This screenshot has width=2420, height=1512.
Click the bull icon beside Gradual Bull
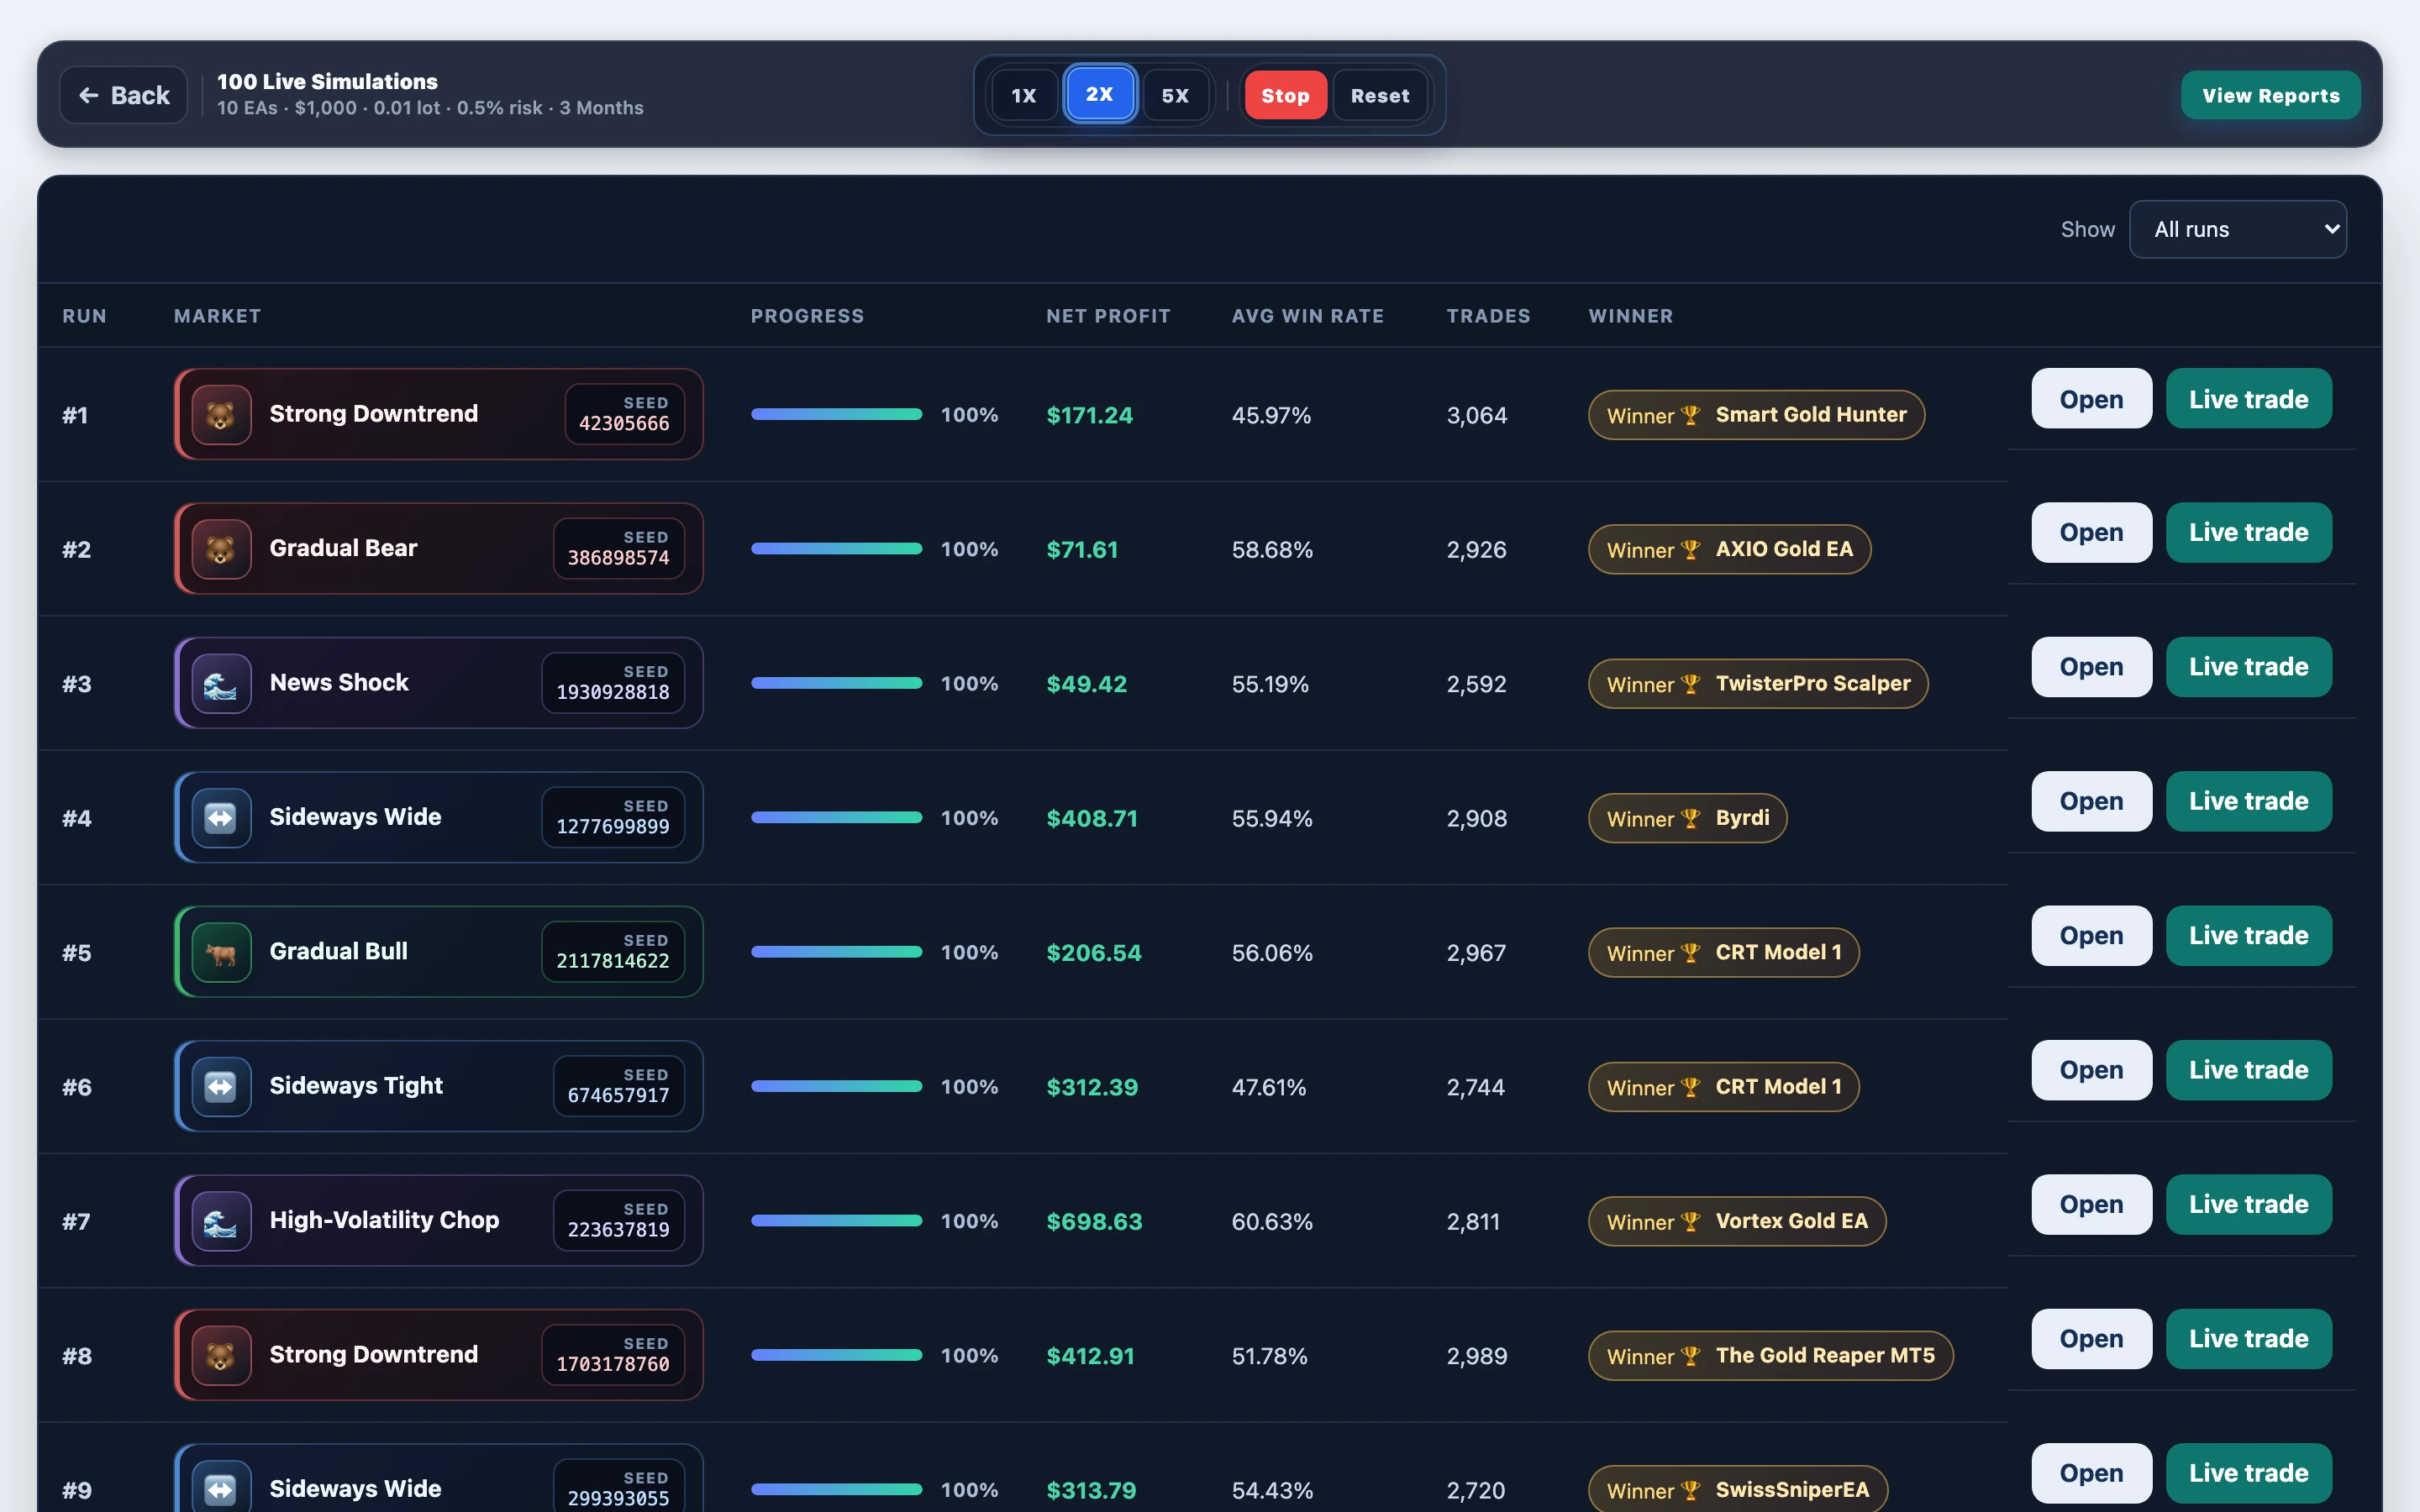click(221, 952)
